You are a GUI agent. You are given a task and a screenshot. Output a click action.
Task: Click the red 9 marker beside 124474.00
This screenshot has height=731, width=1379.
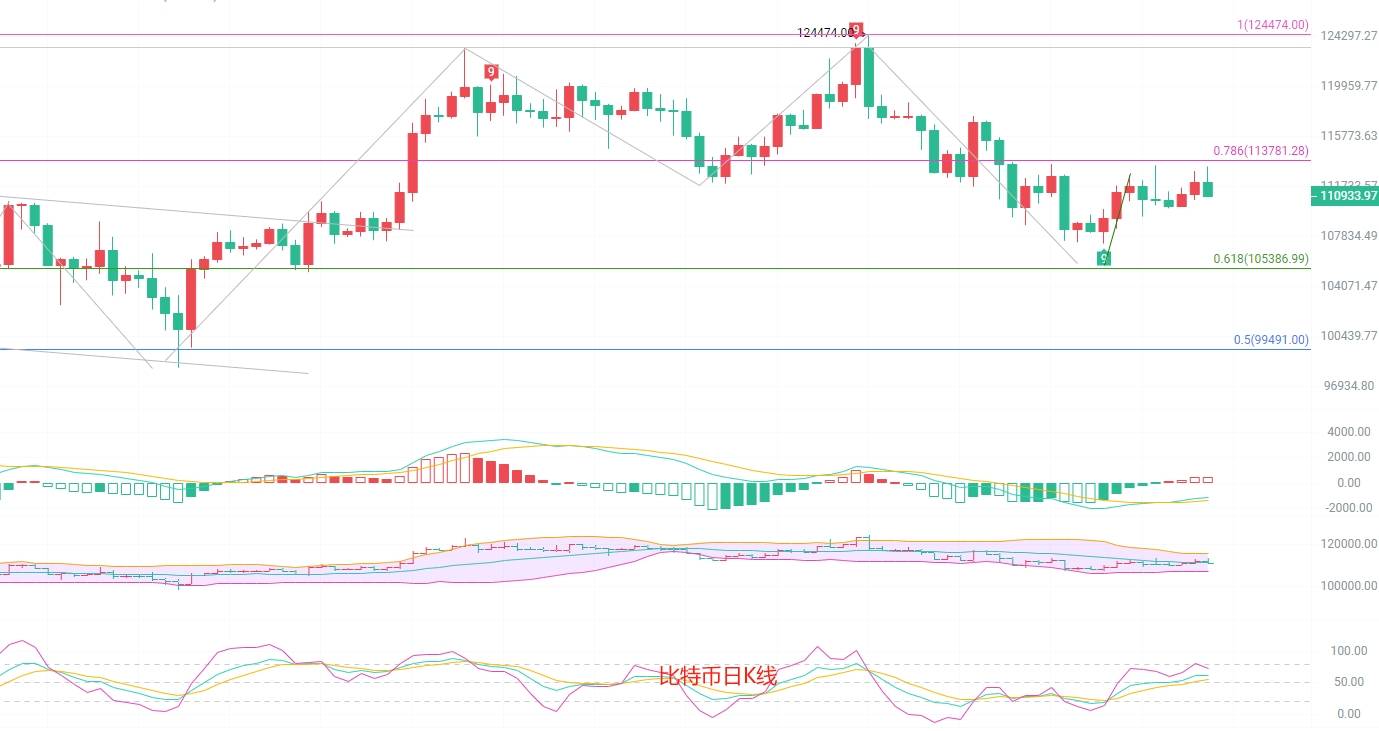point(856,29)
